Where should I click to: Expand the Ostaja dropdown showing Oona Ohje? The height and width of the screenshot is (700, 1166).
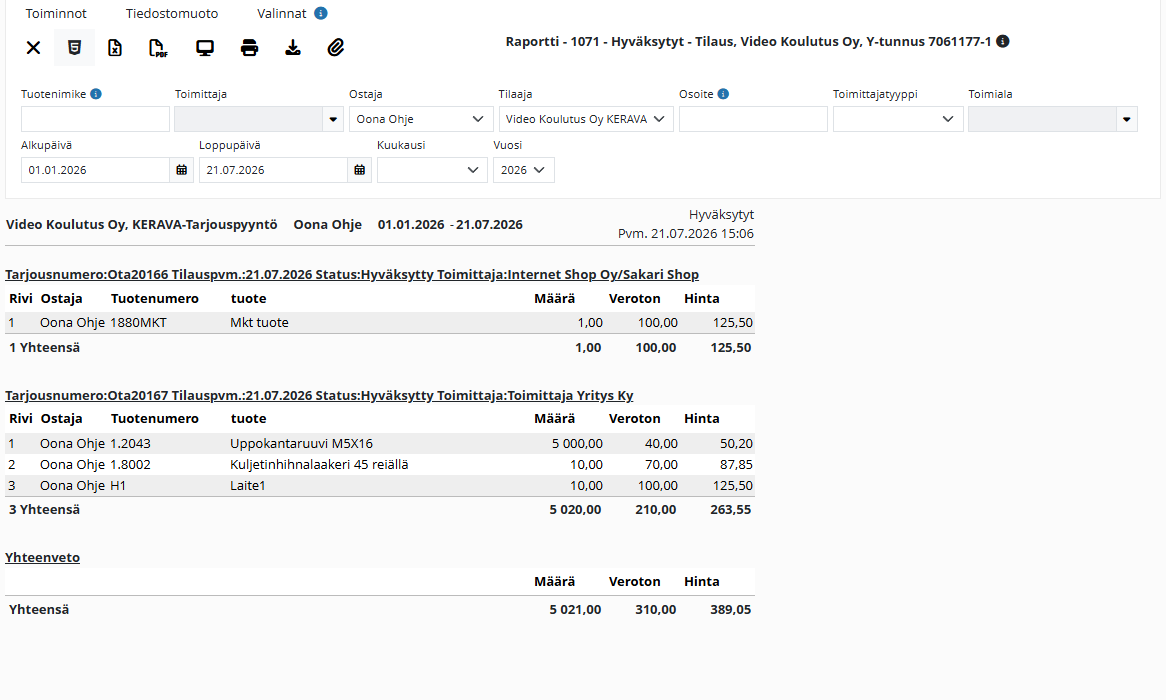coord(421,119)
